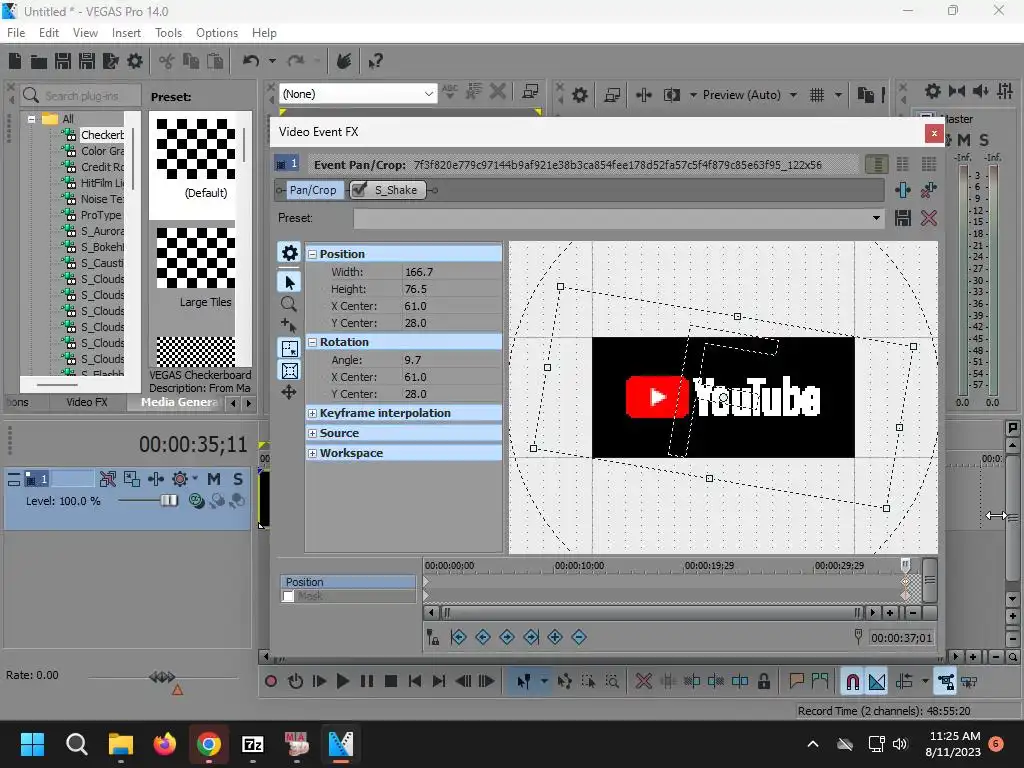Open the Plug-In Chain icon
This screenshot has height=768, width=1024.
903,190
